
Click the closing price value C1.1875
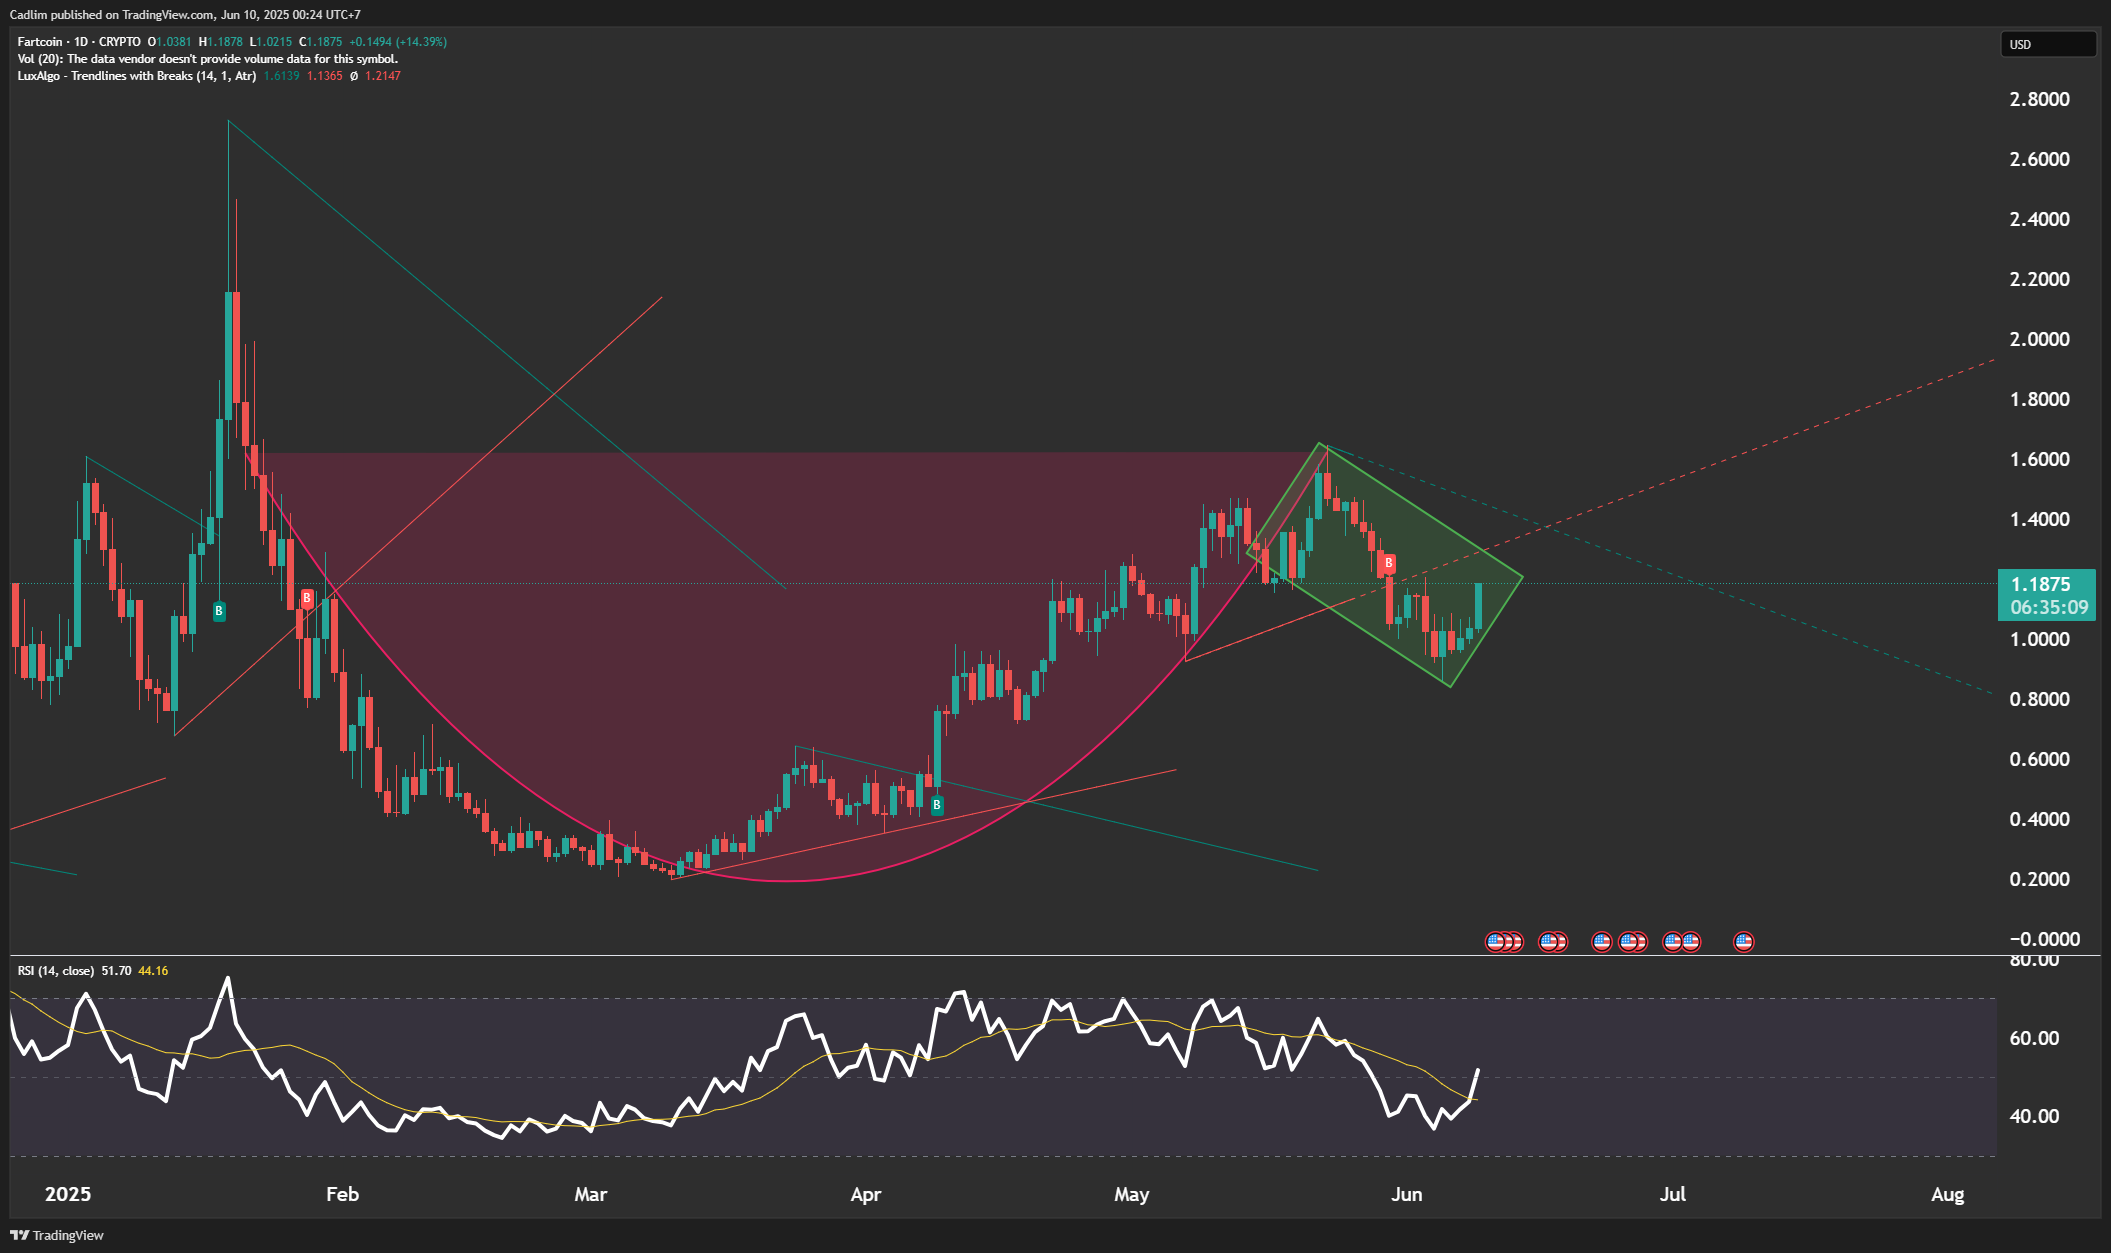tap(321, 42)
